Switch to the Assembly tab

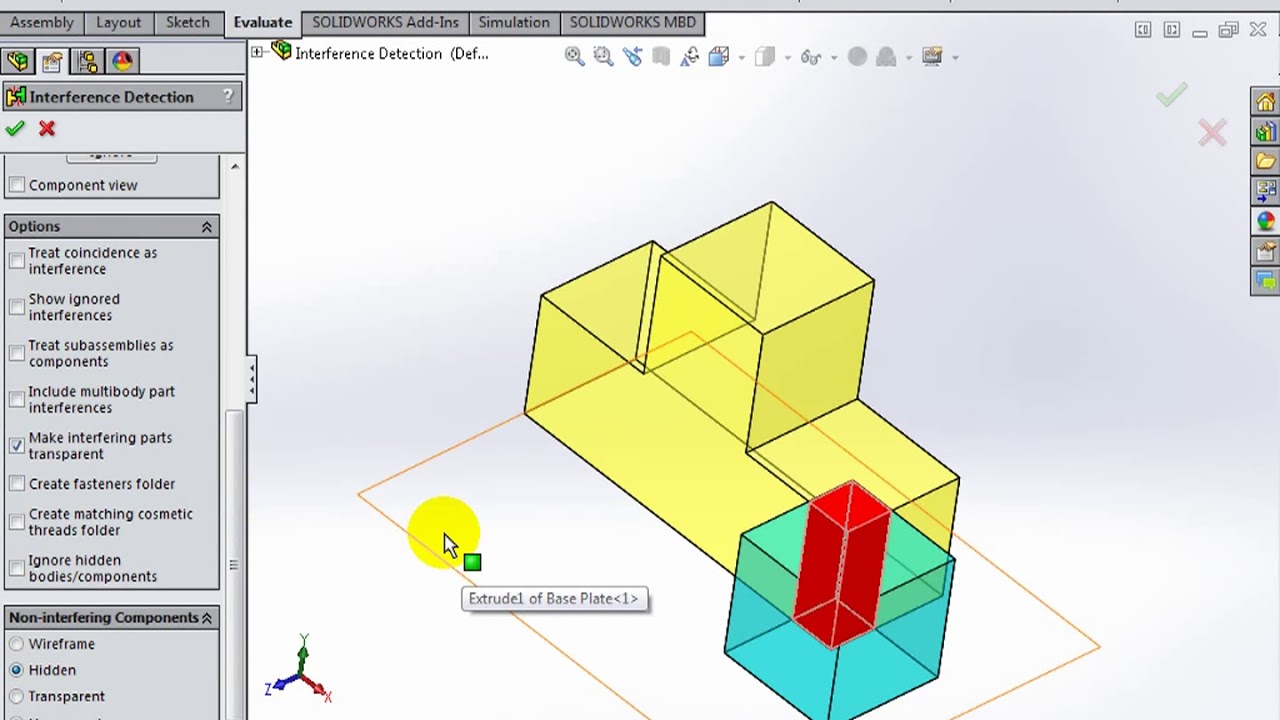click(42, 22)
